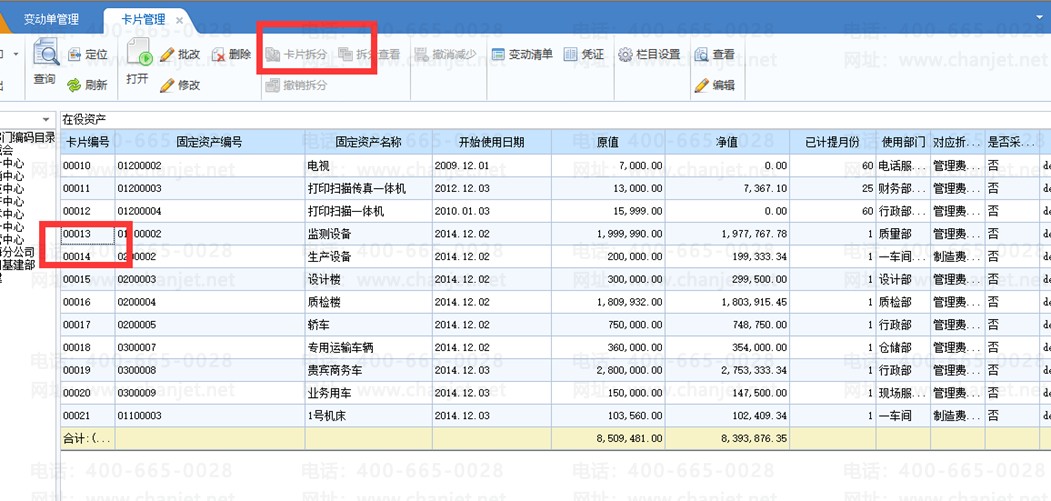Select card number 00010 cell
Screen dimensions: 1051x501
[88, 166]
